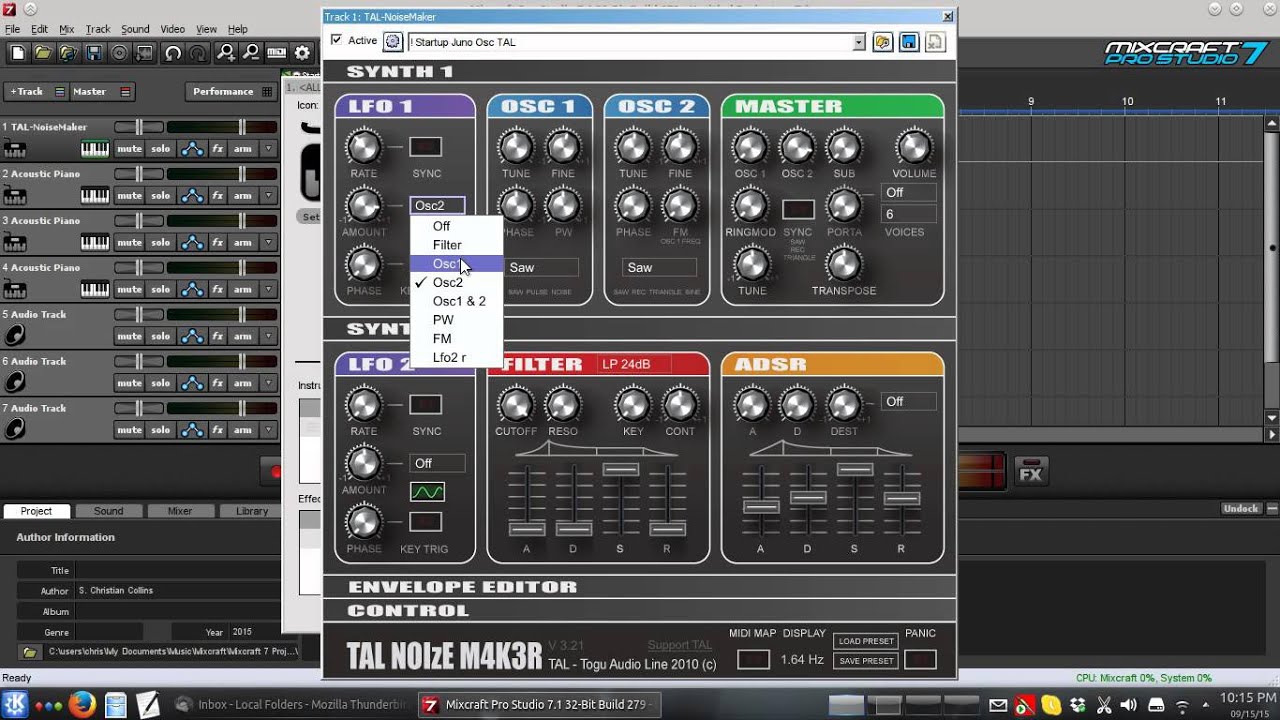This screenshot has height=720, width=1280.
Task: Open the LFO 1 destination box showing Osc2
Action: [437, 205]
